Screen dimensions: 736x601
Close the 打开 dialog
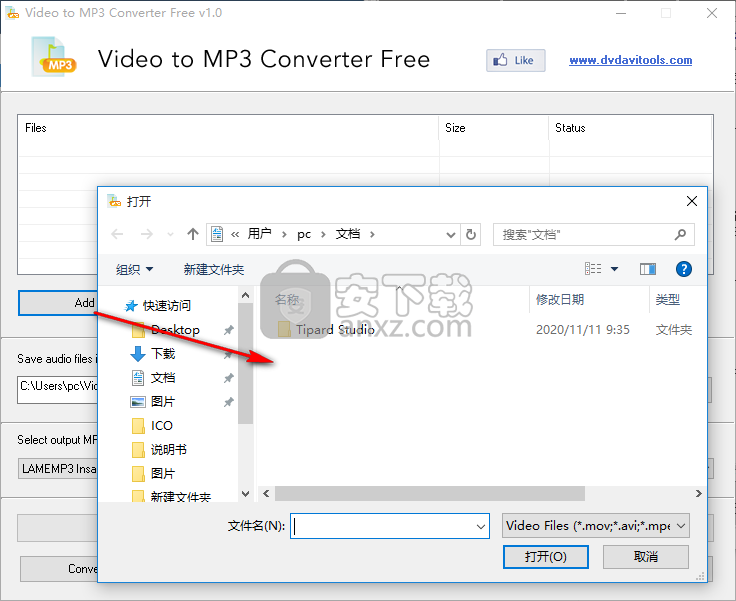[x=691, y=201]
